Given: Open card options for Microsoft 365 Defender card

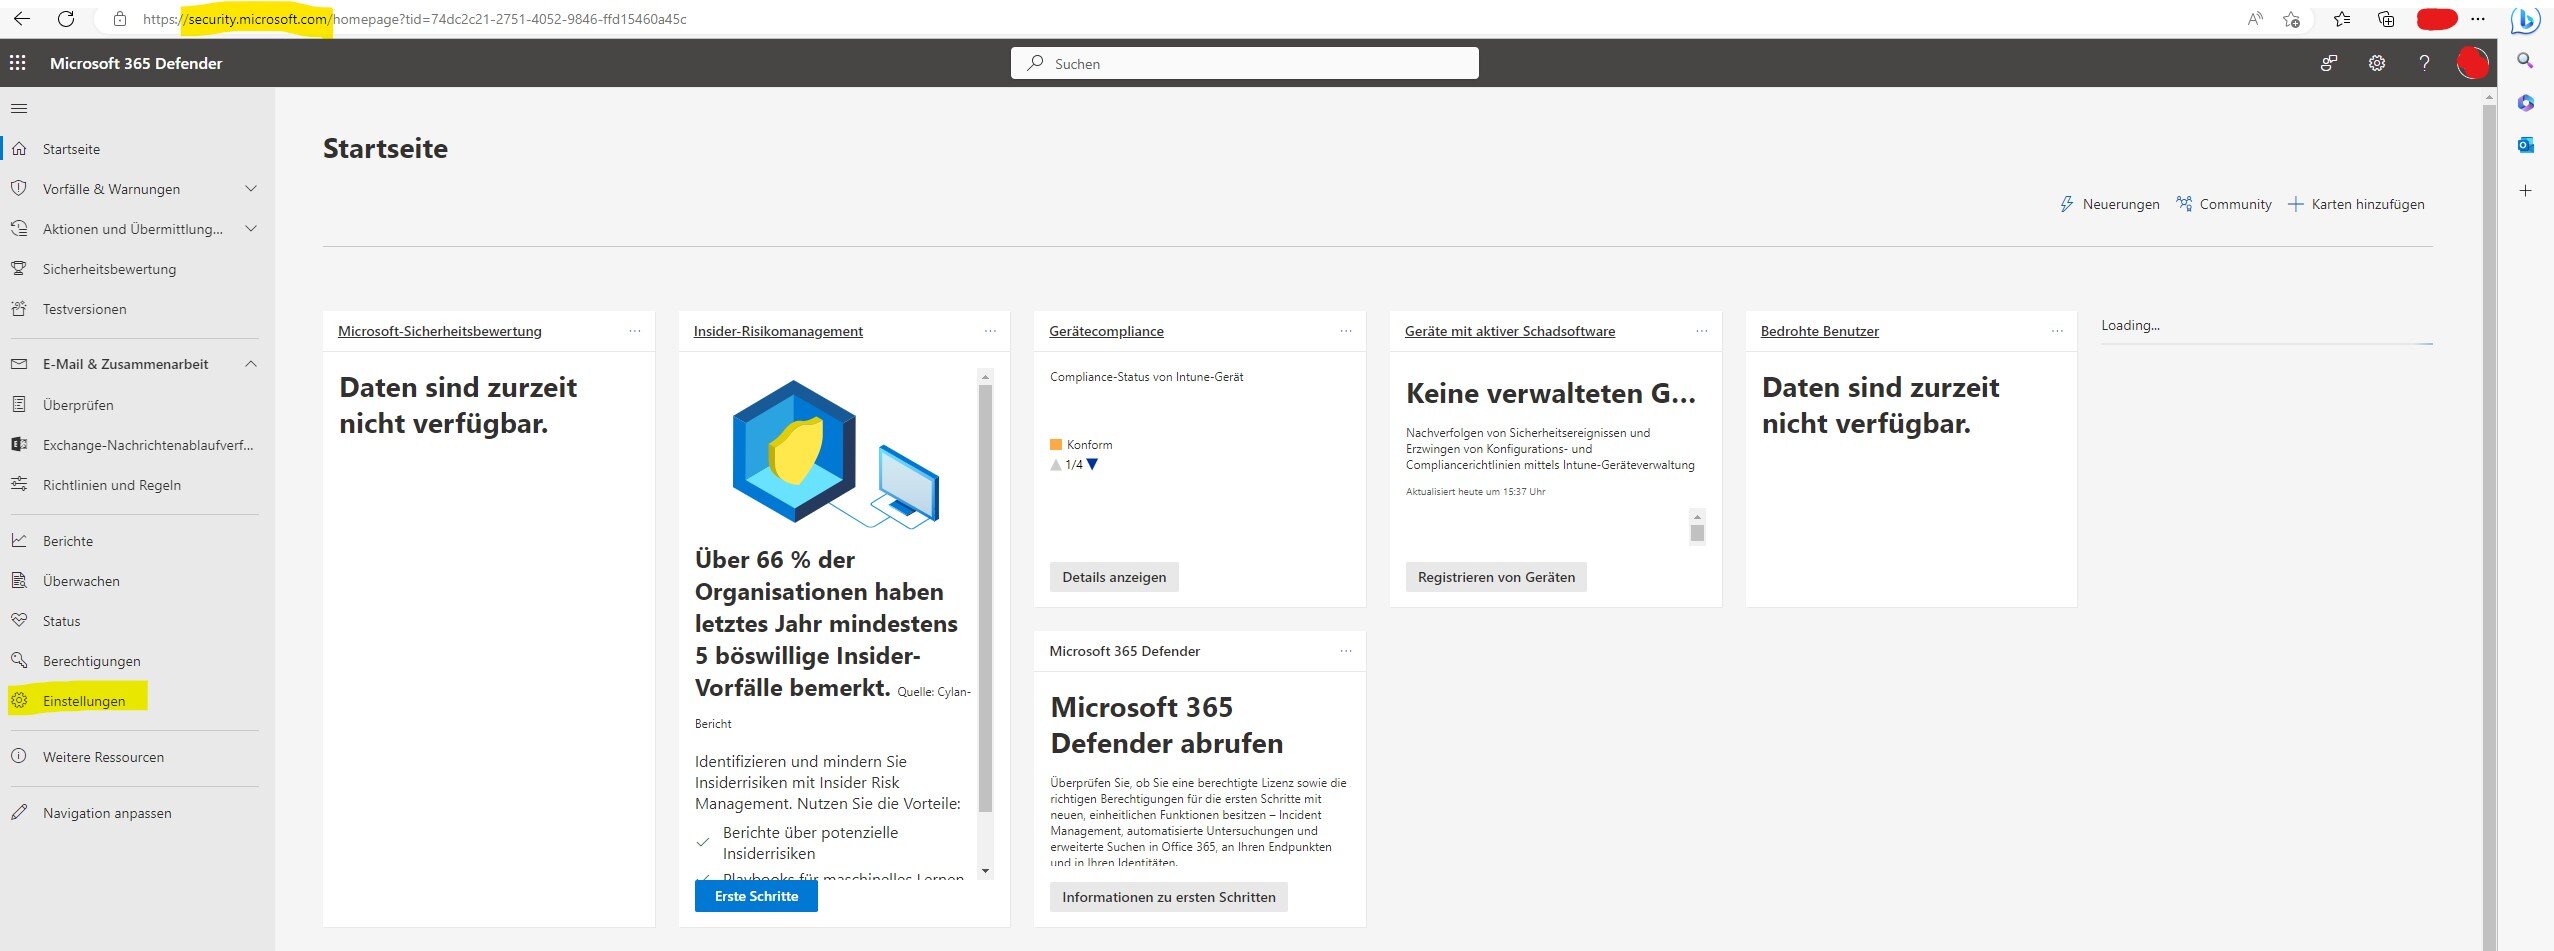Looking at the screenshot, I should click(1346, 651).
